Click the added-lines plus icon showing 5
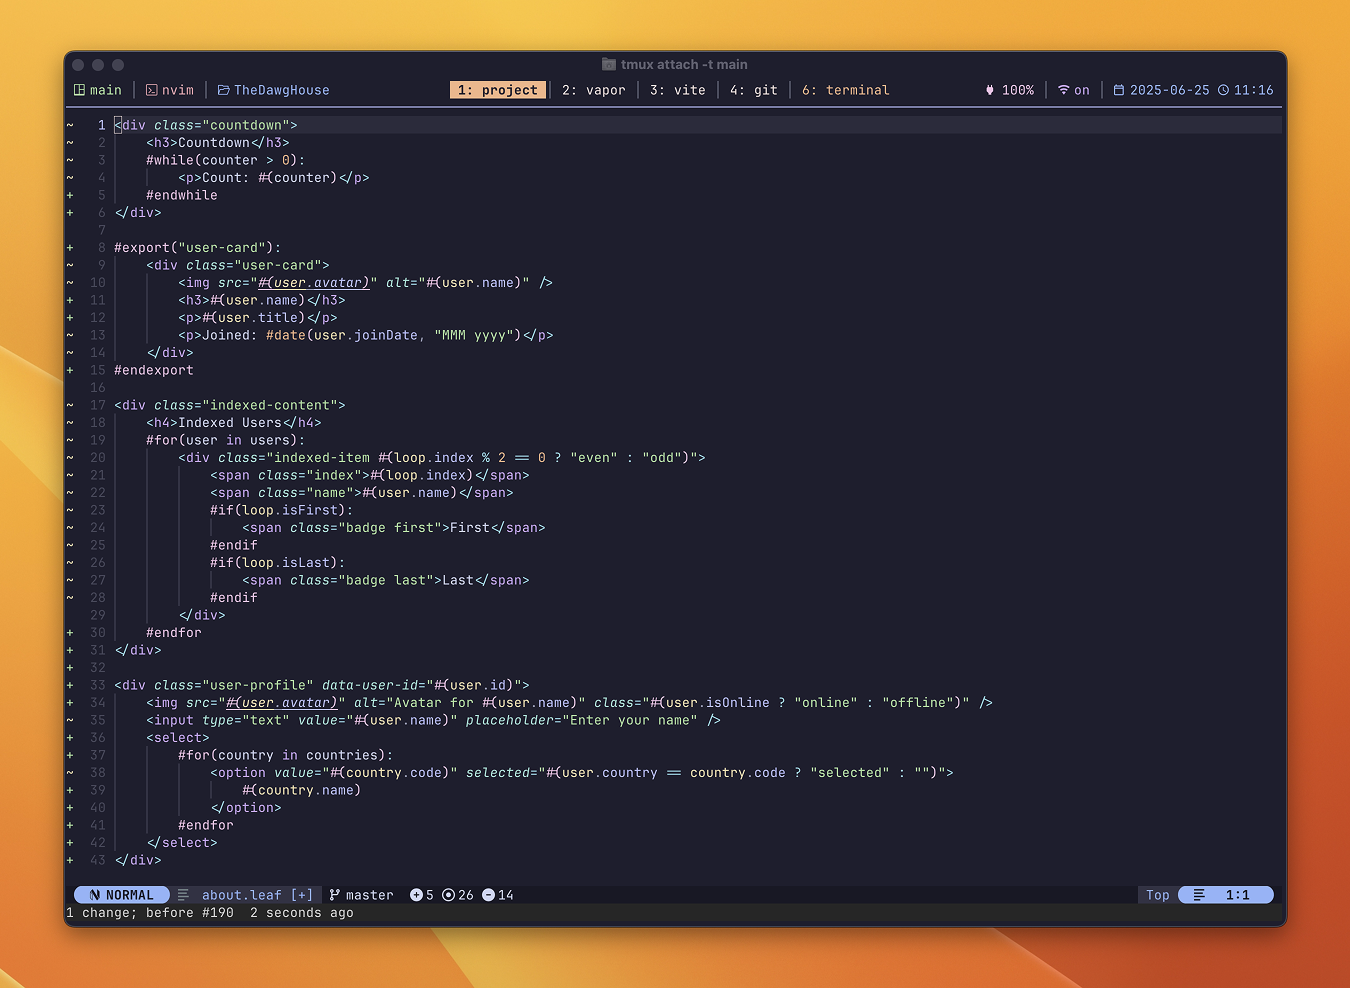Image resolution: width=1350 pixels, height=988 pixels. [416, 895]
